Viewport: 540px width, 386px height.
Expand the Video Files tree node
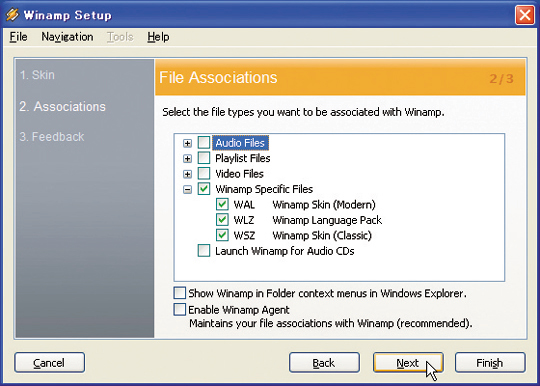pos(187,174)
